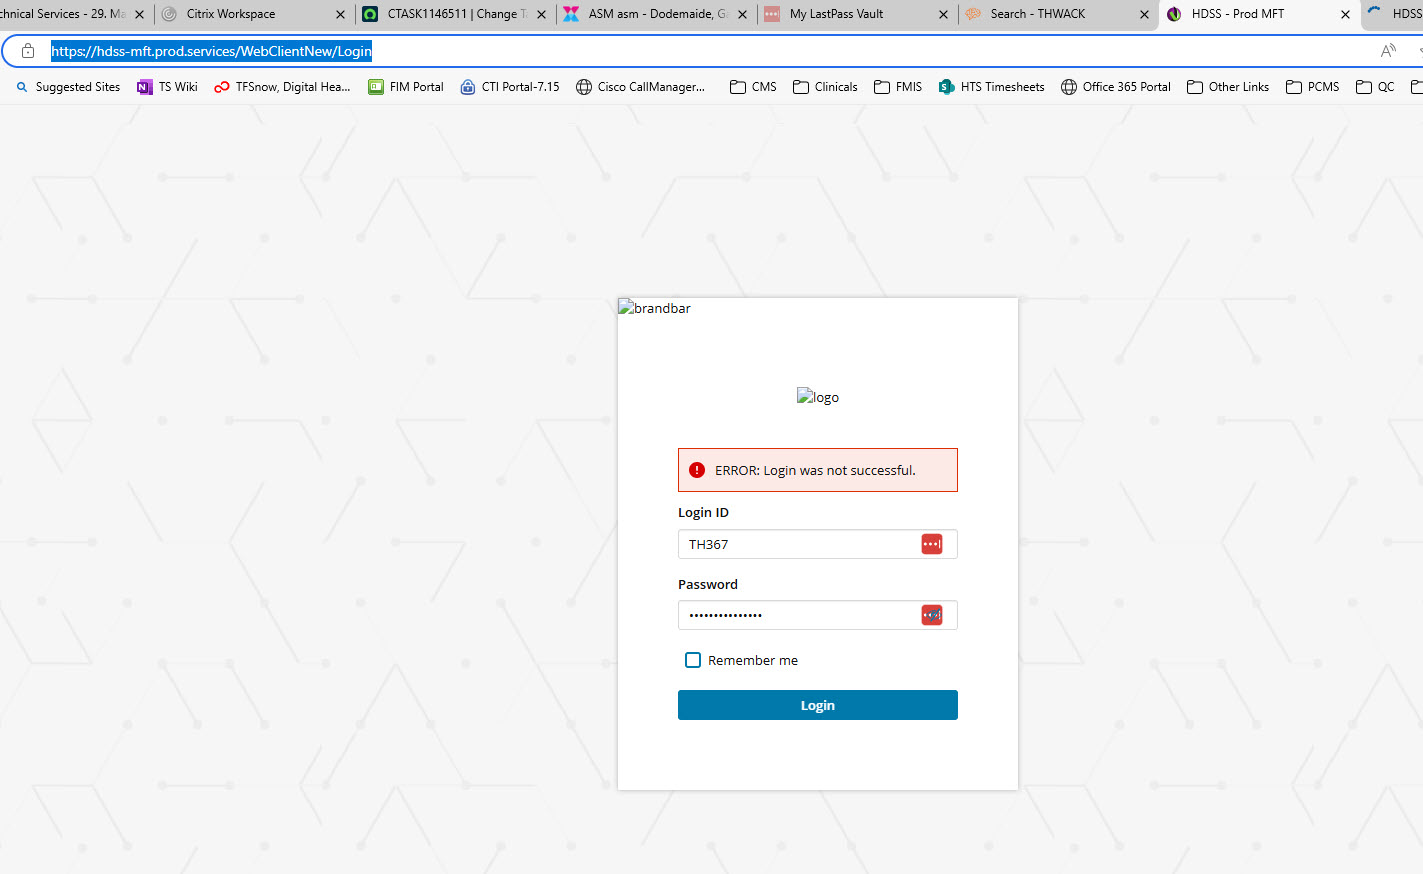The width and height of the screenshot is (1423, 874).
Task: Click the site lock icon in address bar
Action: (28, 51)
